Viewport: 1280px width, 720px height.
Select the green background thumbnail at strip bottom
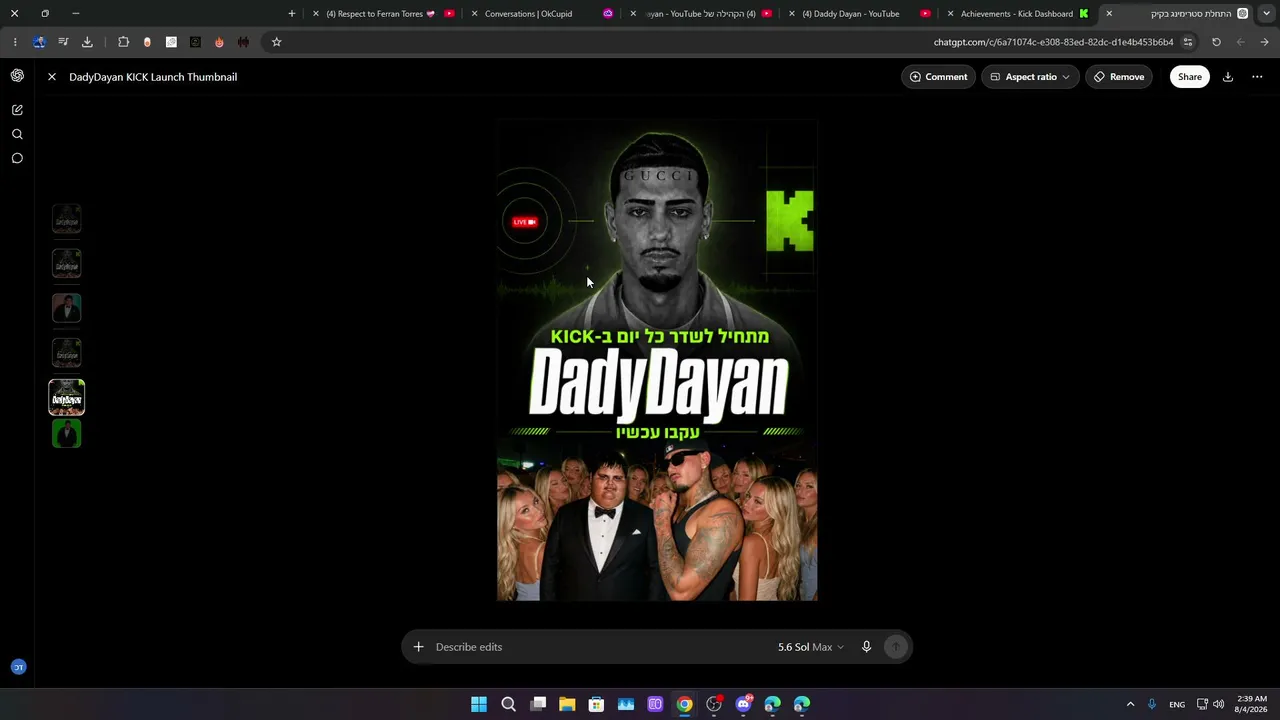click(x=67, y=434)
